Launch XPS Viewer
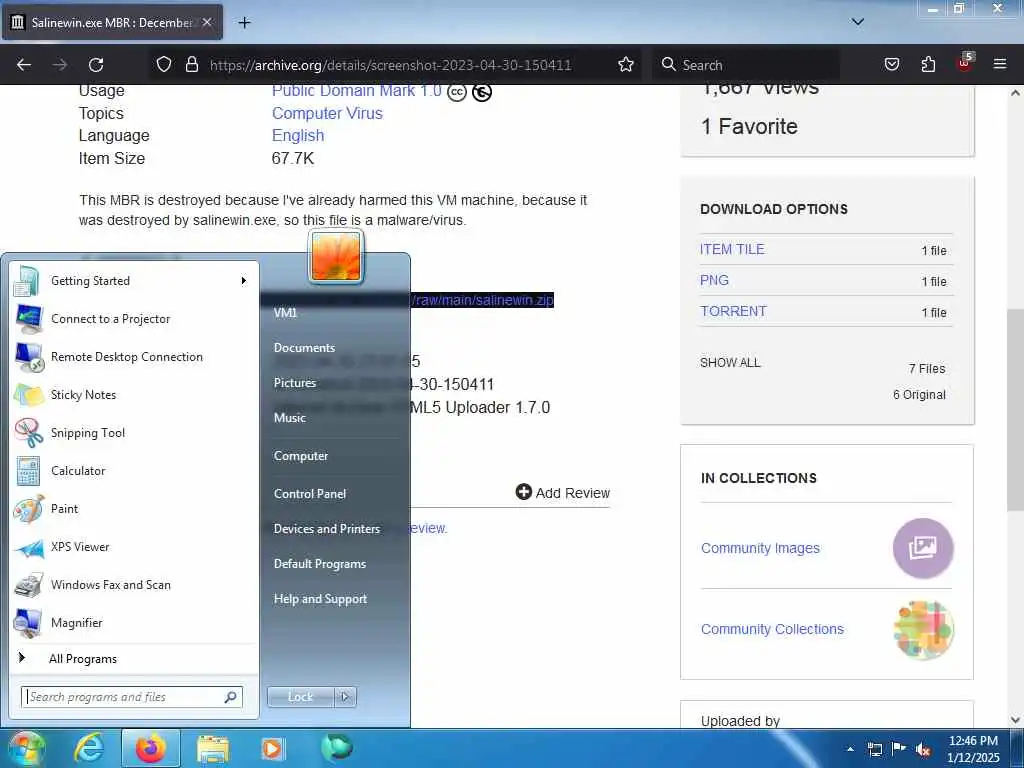 click(133, 547)
